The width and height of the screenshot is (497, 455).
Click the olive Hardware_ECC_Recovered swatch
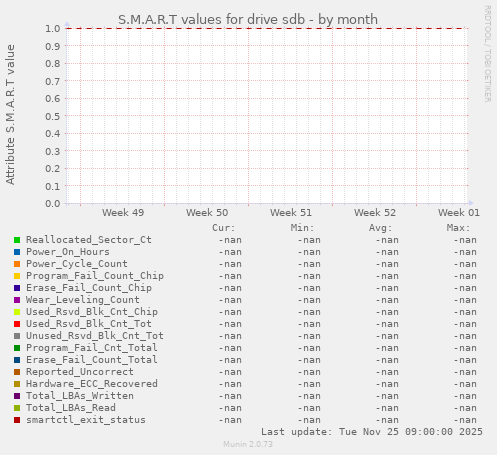pos(17,384)
